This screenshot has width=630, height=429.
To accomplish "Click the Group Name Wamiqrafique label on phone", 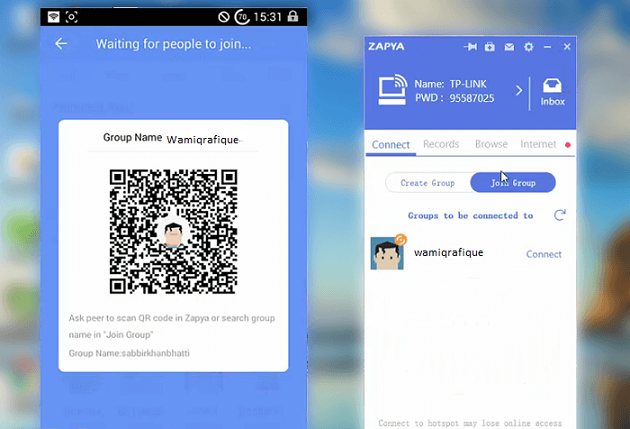I will click(x=171, y=139).
